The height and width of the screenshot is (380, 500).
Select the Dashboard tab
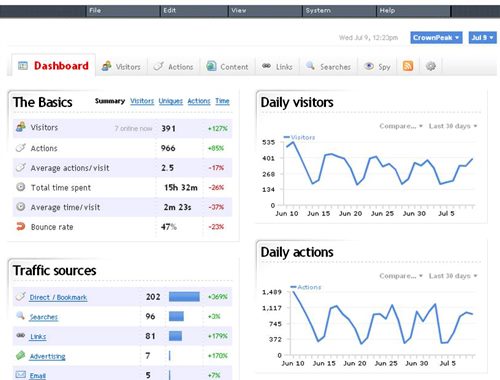53,65
